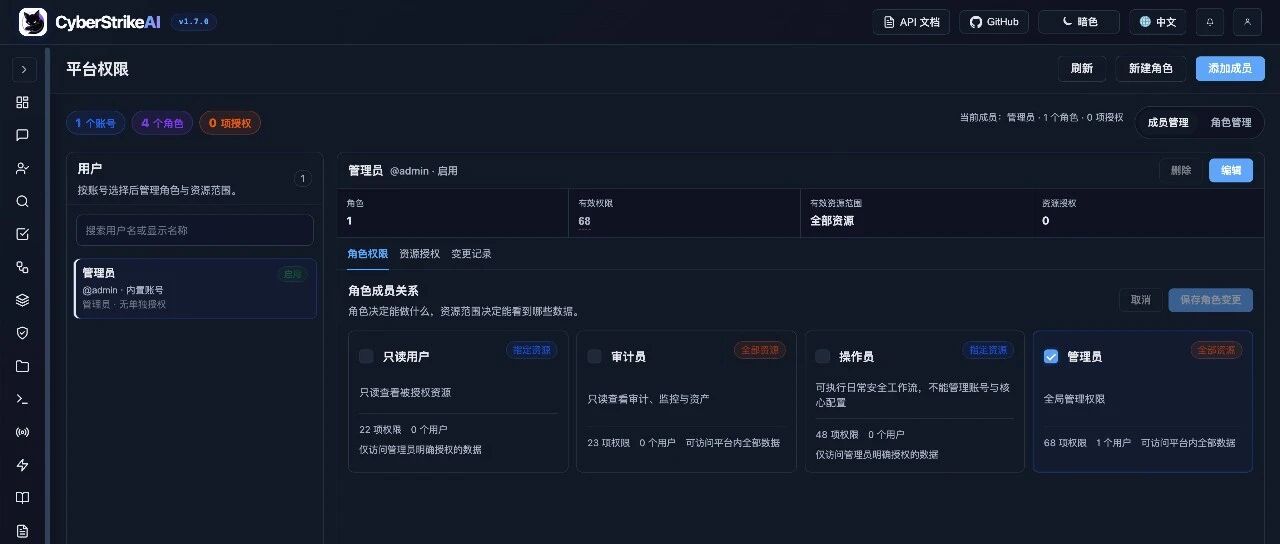Click the 全部资源 badge on the 审计员 card
1280x544 pixels.
click(760, 351)
